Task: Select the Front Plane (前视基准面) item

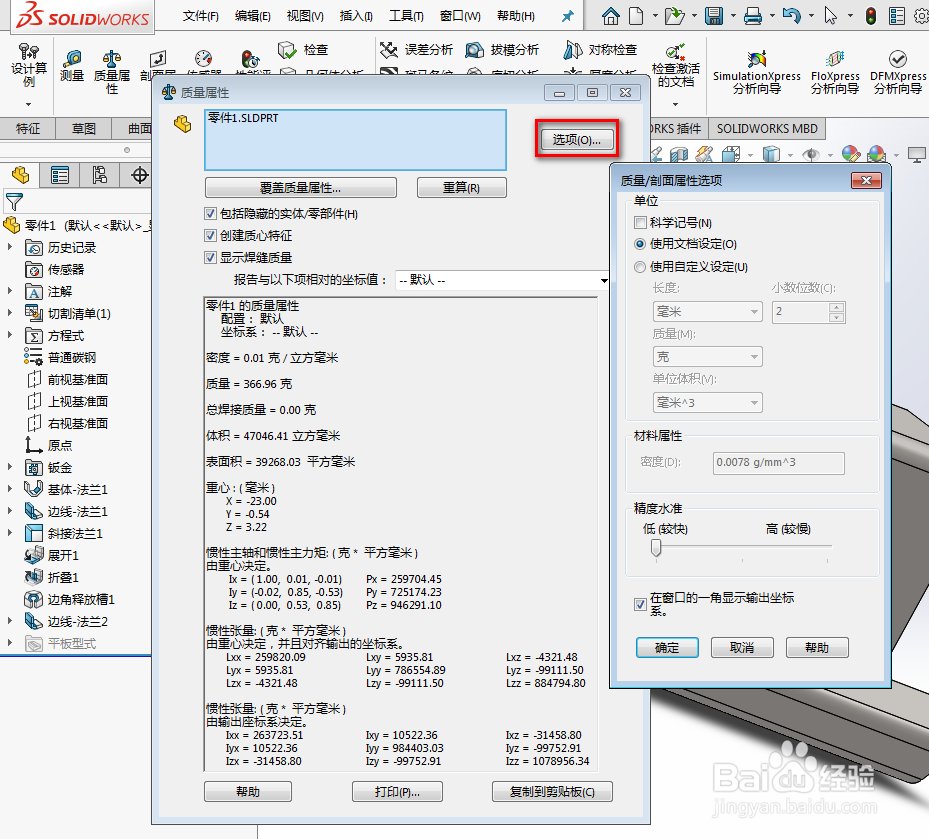Action: click(x=78, y=379)
